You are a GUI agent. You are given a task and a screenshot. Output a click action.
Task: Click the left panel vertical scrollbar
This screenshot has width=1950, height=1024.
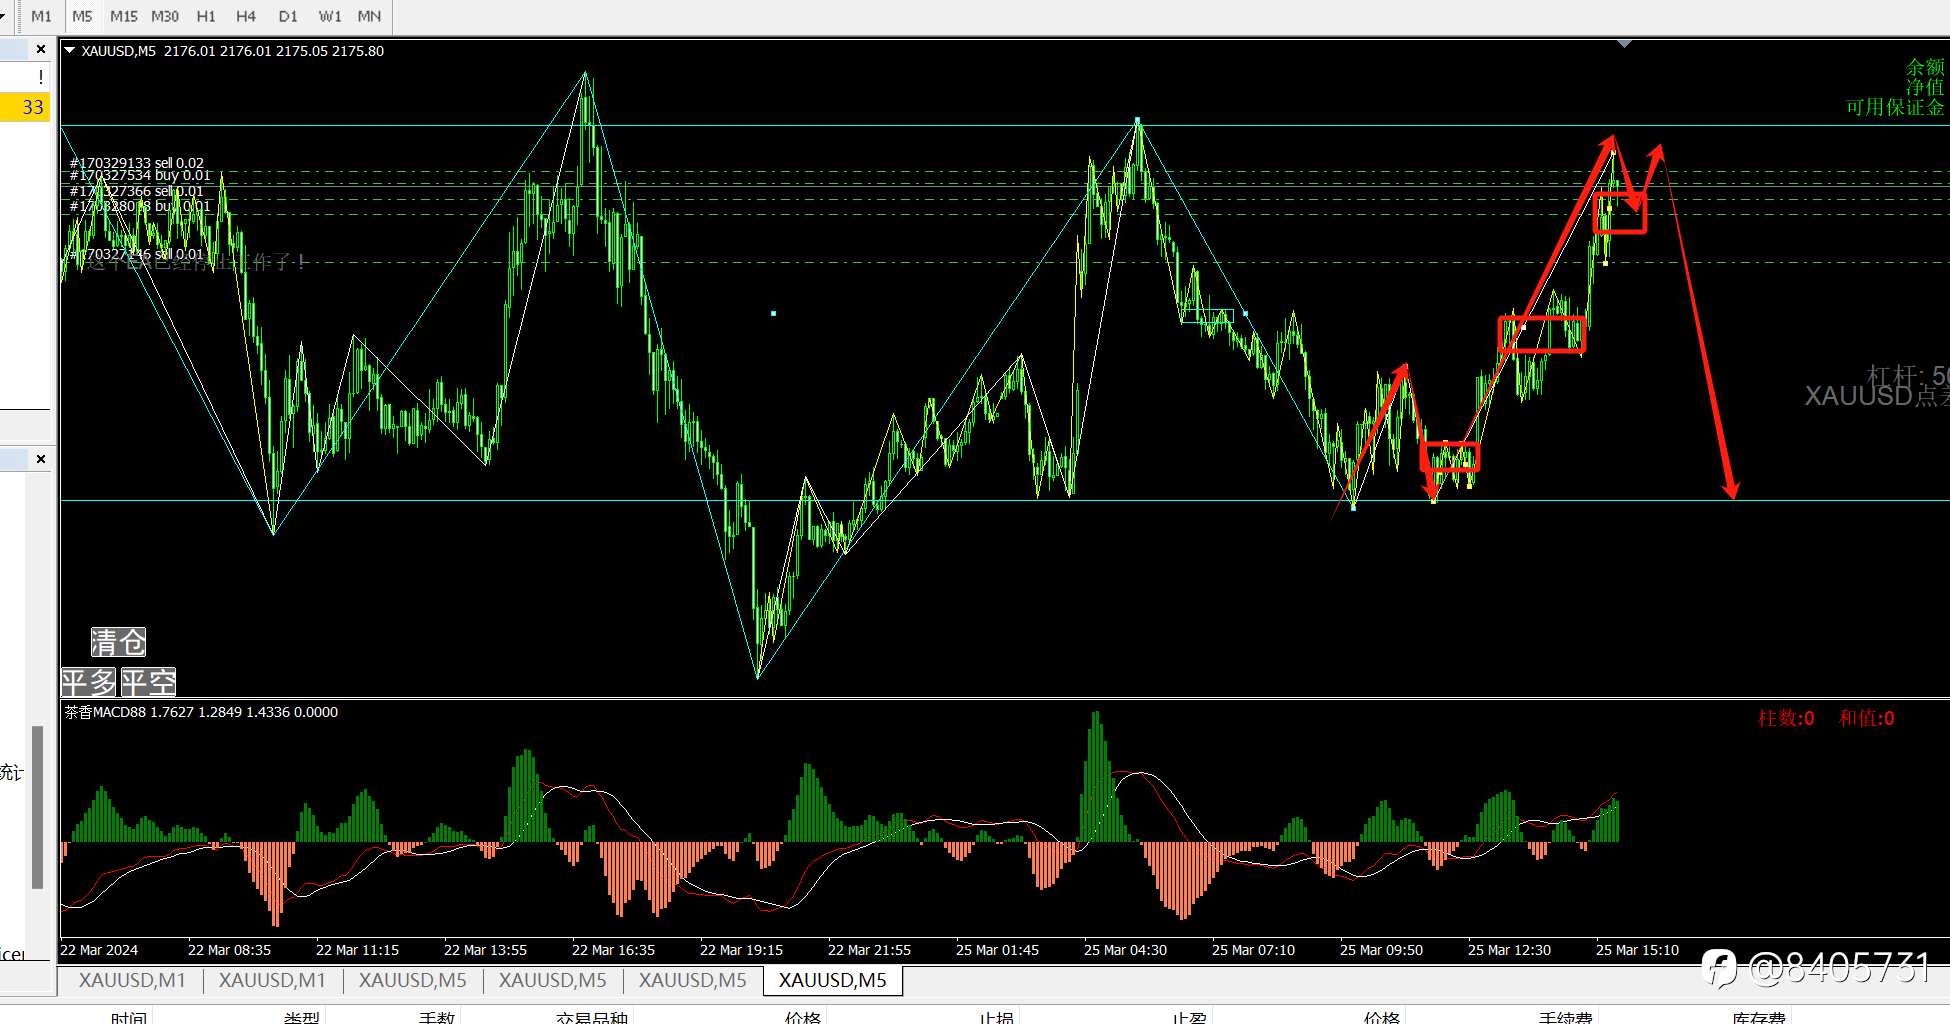[37, 807]
